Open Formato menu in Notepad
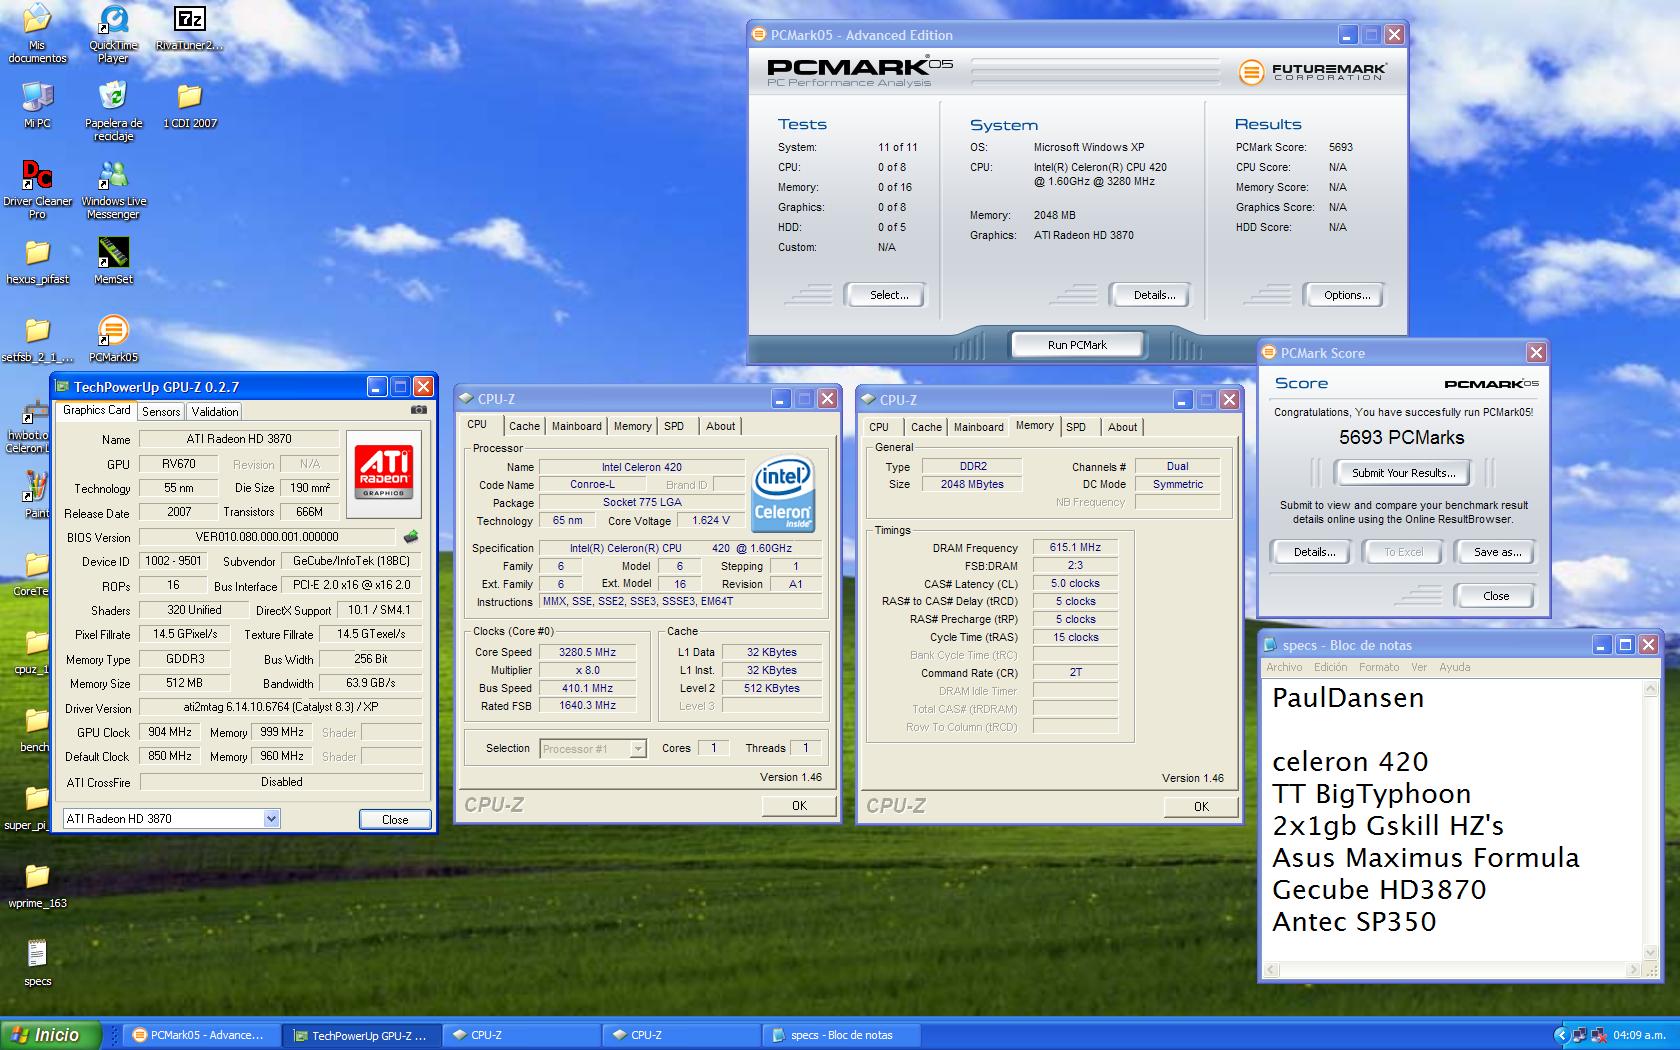This screenshot has width=1680, height=1050. [1379, 667]
